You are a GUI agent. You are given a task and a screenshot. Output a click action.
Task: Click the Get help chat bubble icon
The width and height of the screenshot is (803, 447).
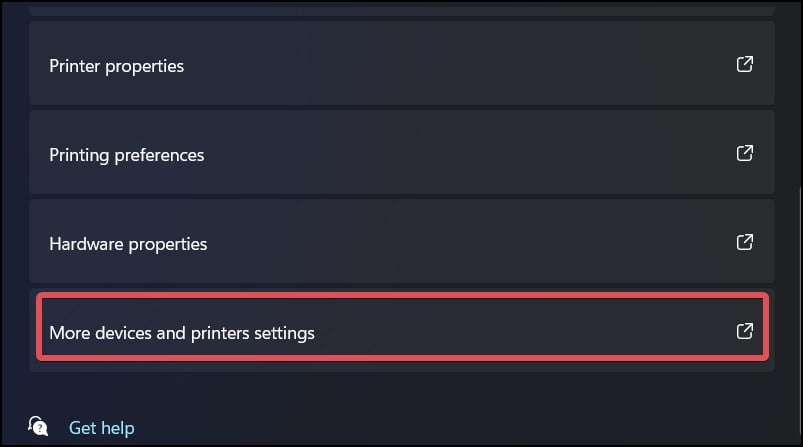pos(38,426)
